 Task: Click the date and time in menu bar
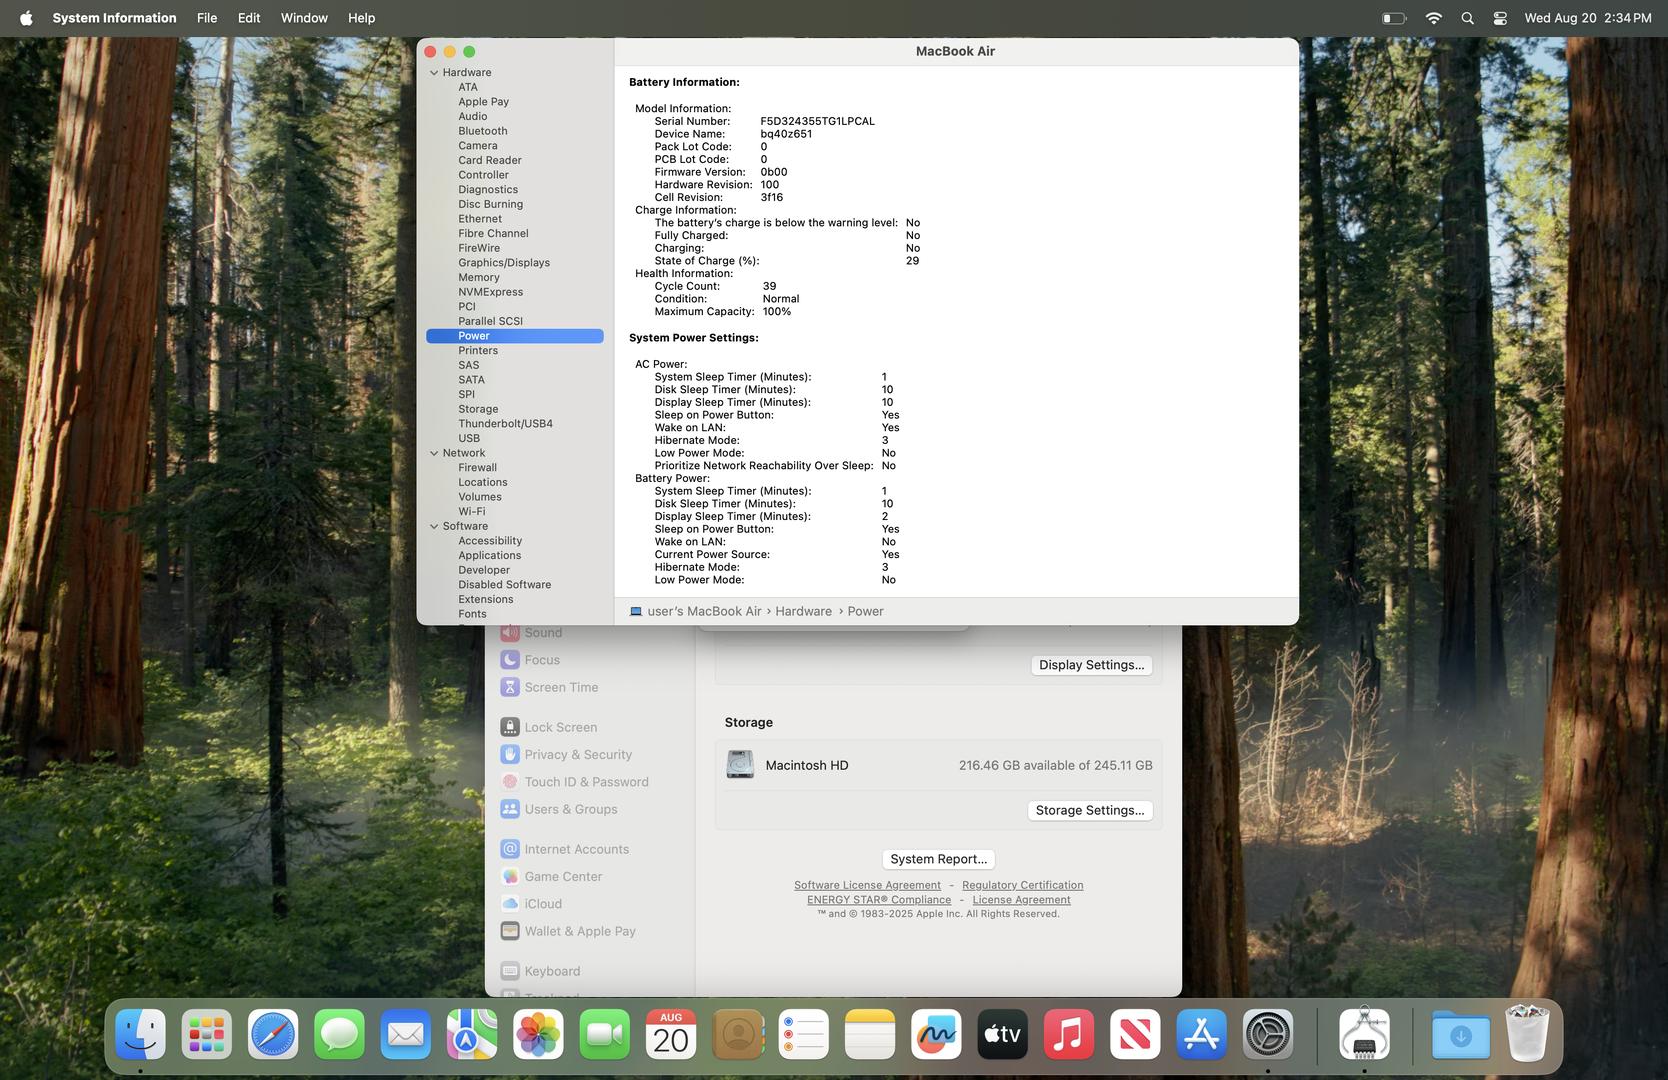point(1587,18)
